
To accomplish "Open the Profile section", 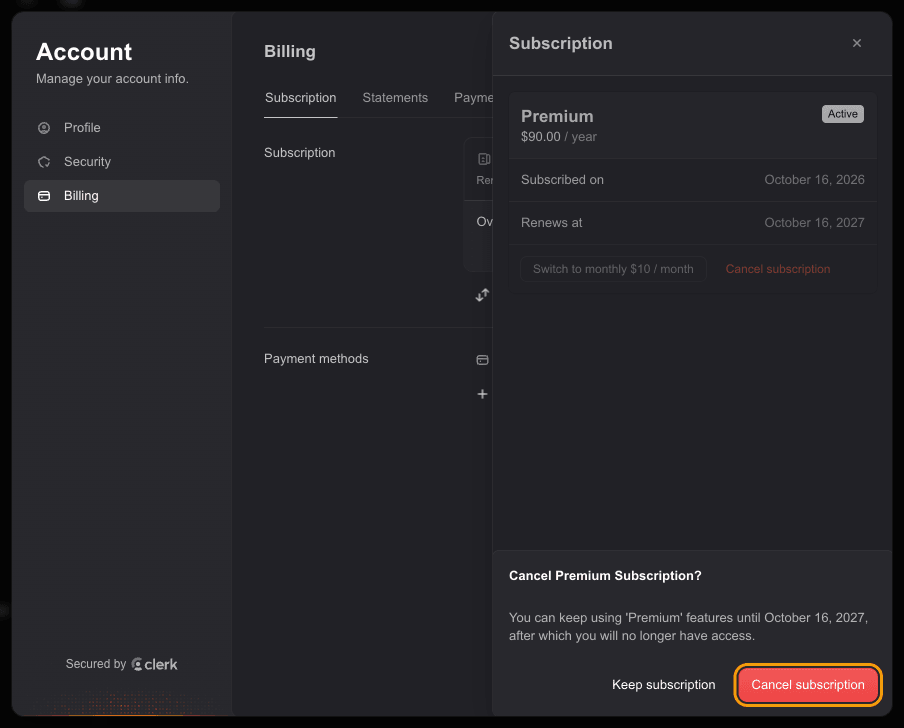I will click(122, 127).
